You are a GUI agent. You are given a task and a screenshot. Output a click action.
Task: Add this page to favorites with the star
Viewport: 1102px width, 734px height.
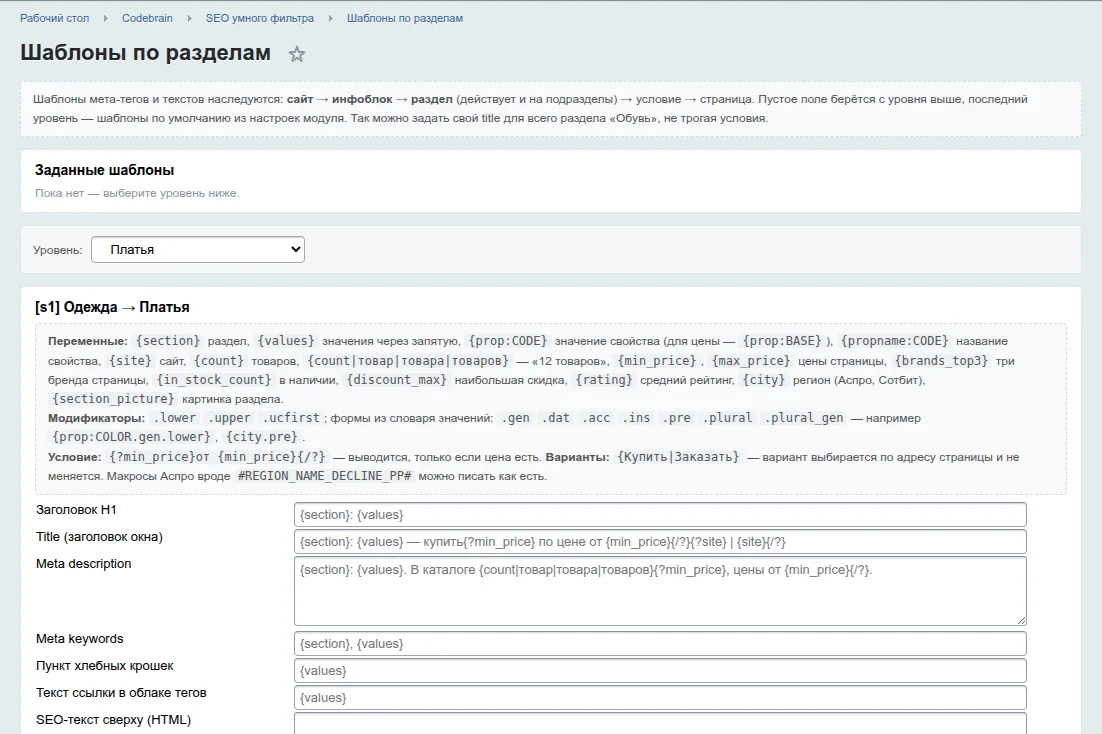pyautogui.click(x=297, y=54)
